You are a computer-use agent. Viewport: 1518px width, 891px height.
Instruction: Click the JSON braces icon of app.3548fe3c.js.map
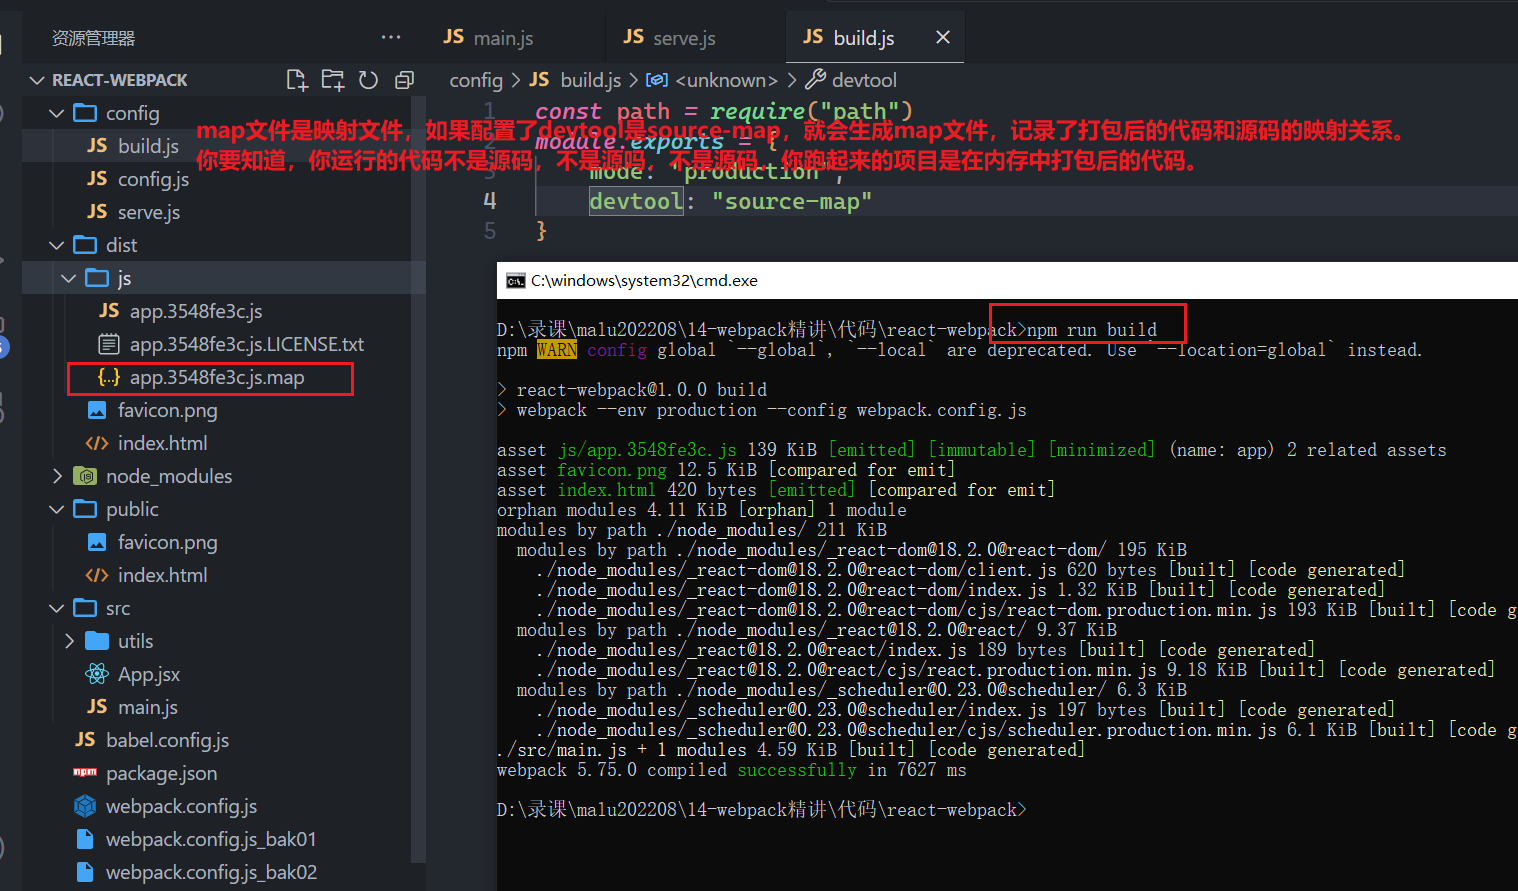109,377
